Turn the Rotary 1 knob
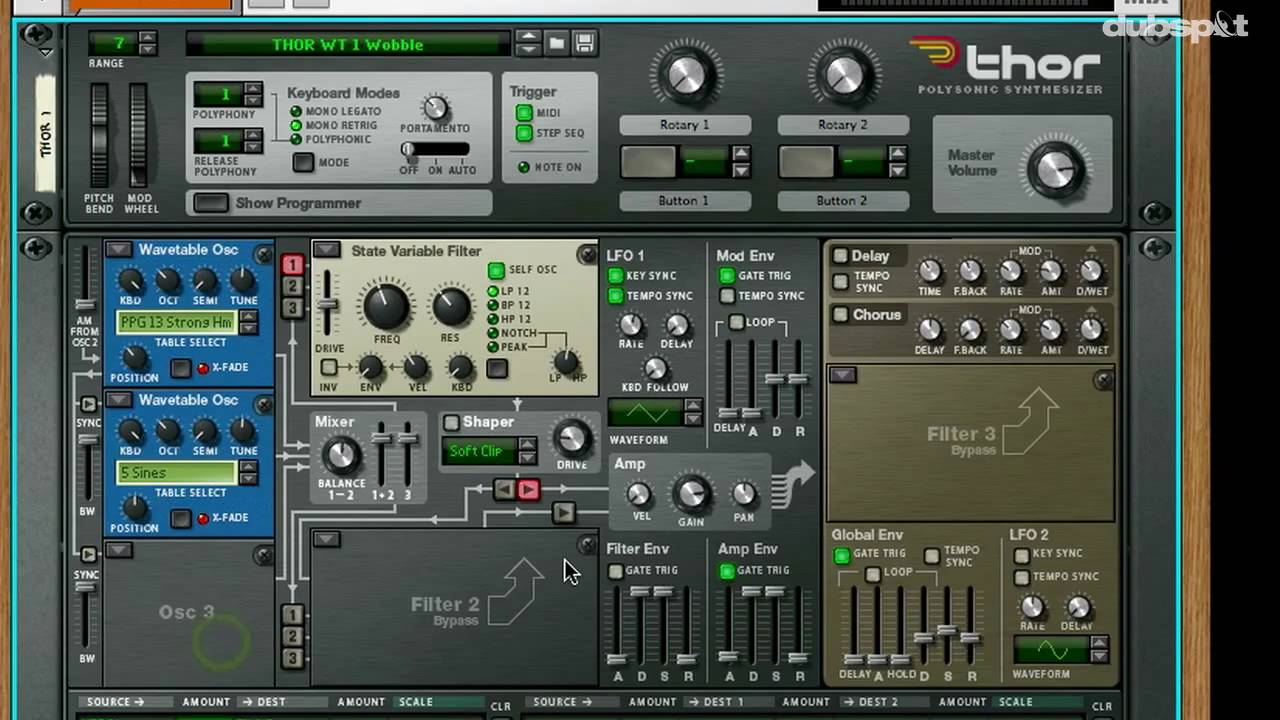 coord(685,76)
